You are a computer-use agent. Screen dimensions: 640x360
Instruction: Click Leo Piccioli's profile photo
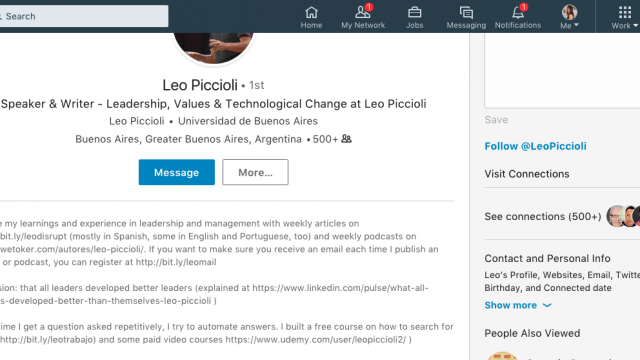click(213, 48)
